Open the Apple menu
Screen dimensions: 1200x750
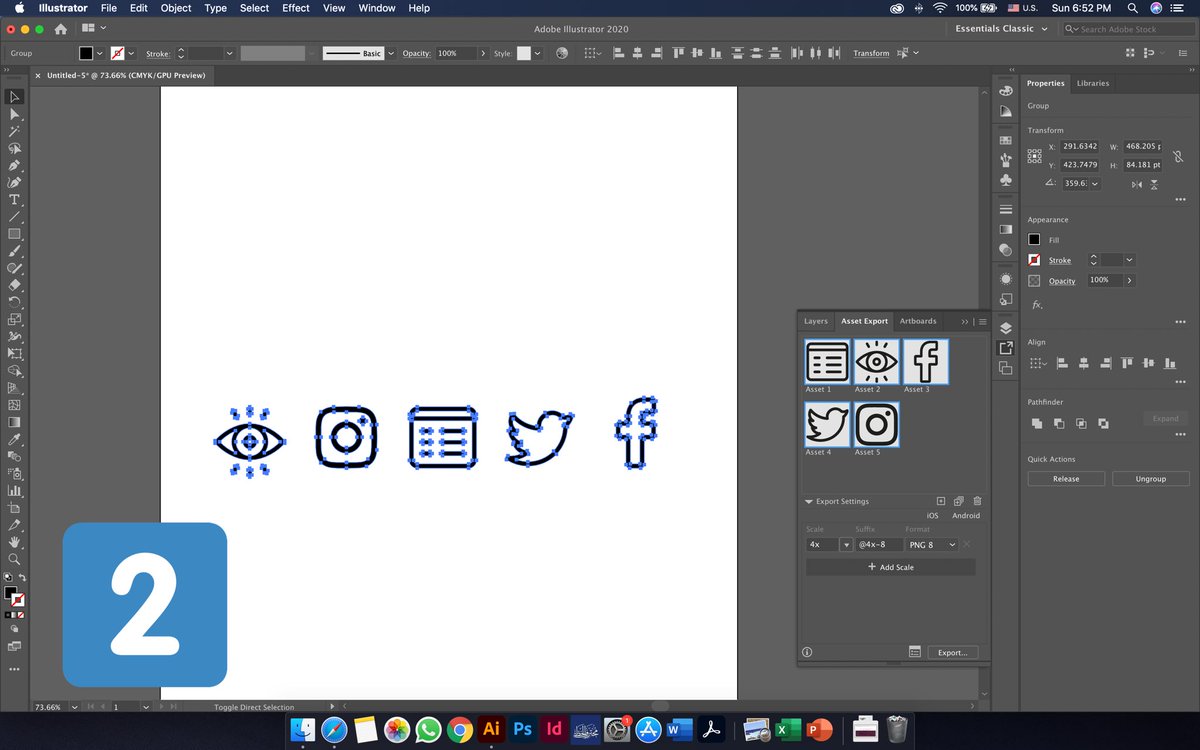click(x=19, y=8)
